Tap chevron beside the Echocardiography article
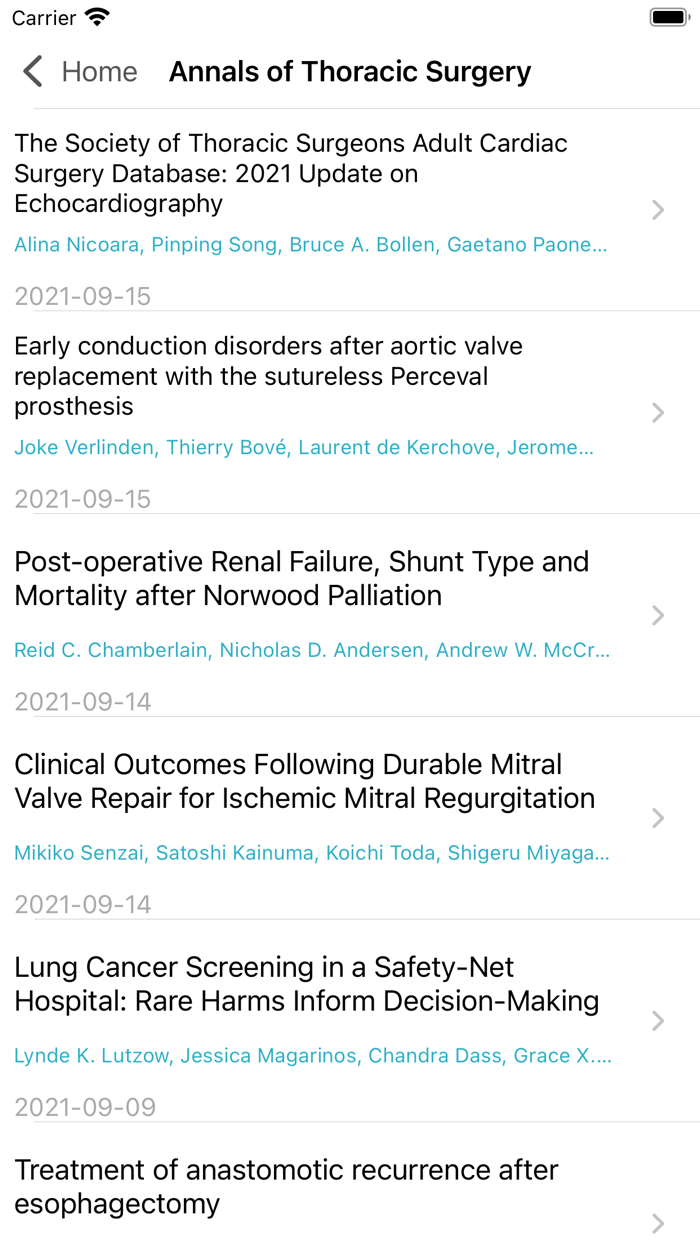The width and height of the screenshot is (700, 1244). tap(658, 210)
